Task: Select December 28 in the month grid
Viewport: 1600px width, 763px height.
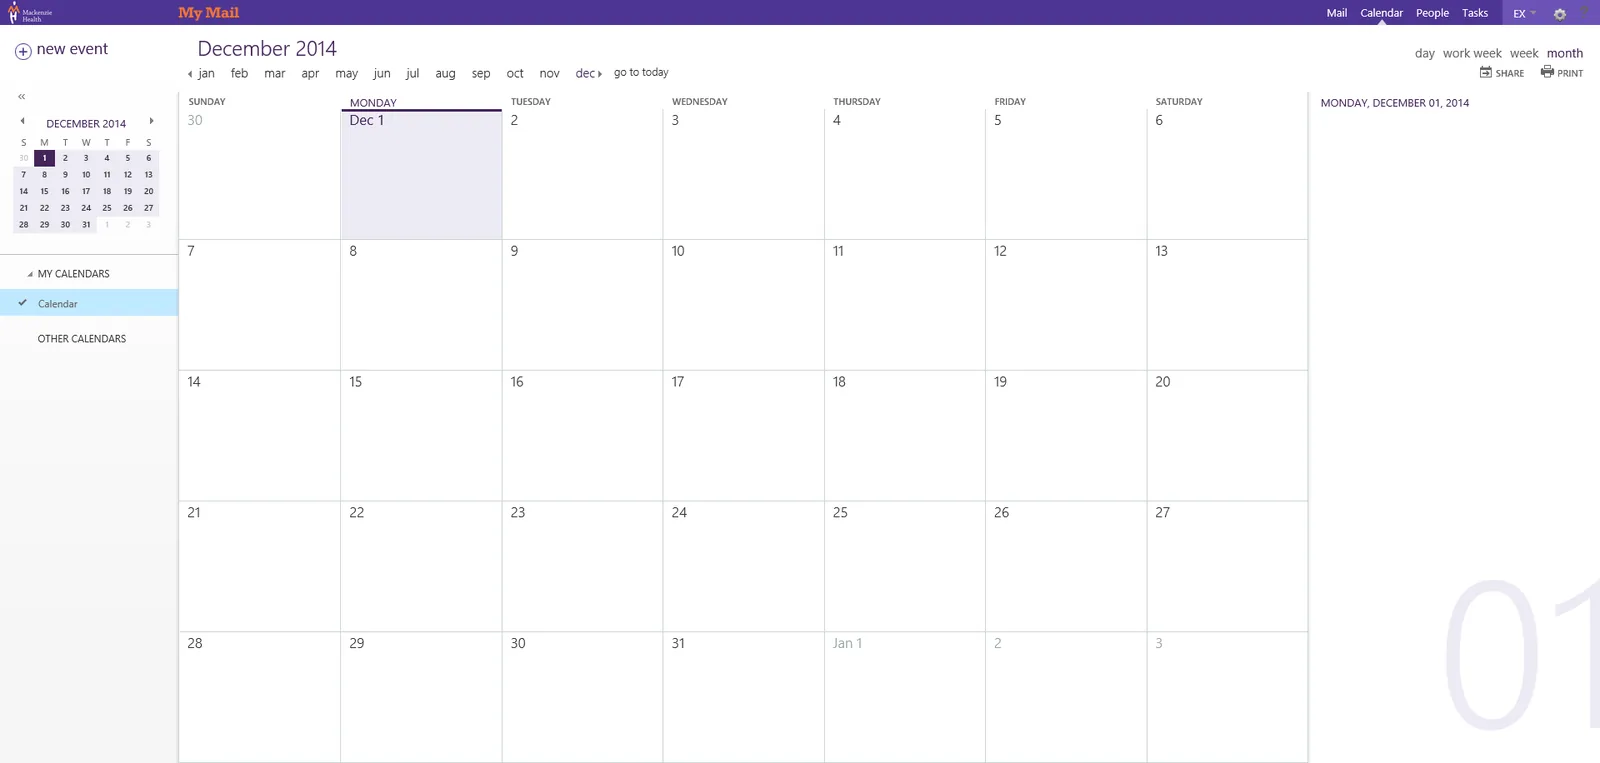Action: tap(260, 697)
